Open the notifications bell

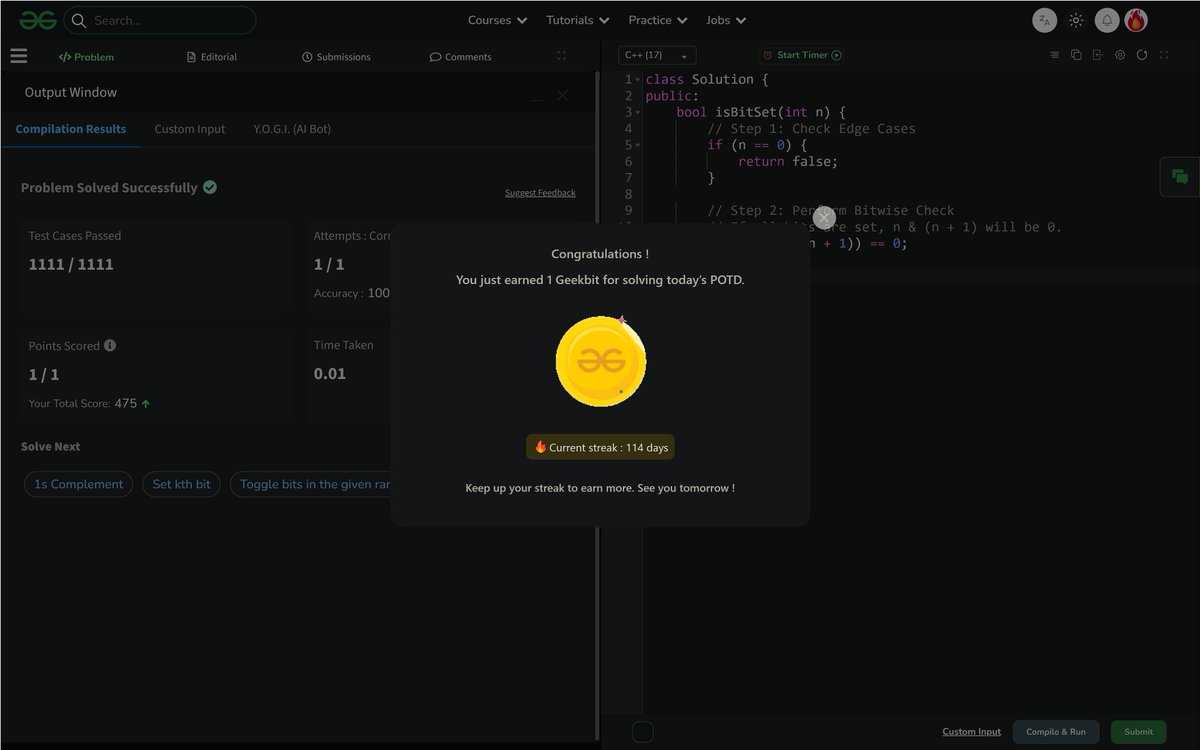point(1107,20)
